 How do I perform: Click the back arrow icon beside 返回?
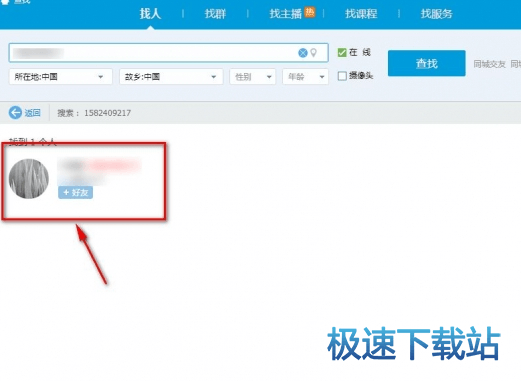[15, 113]
